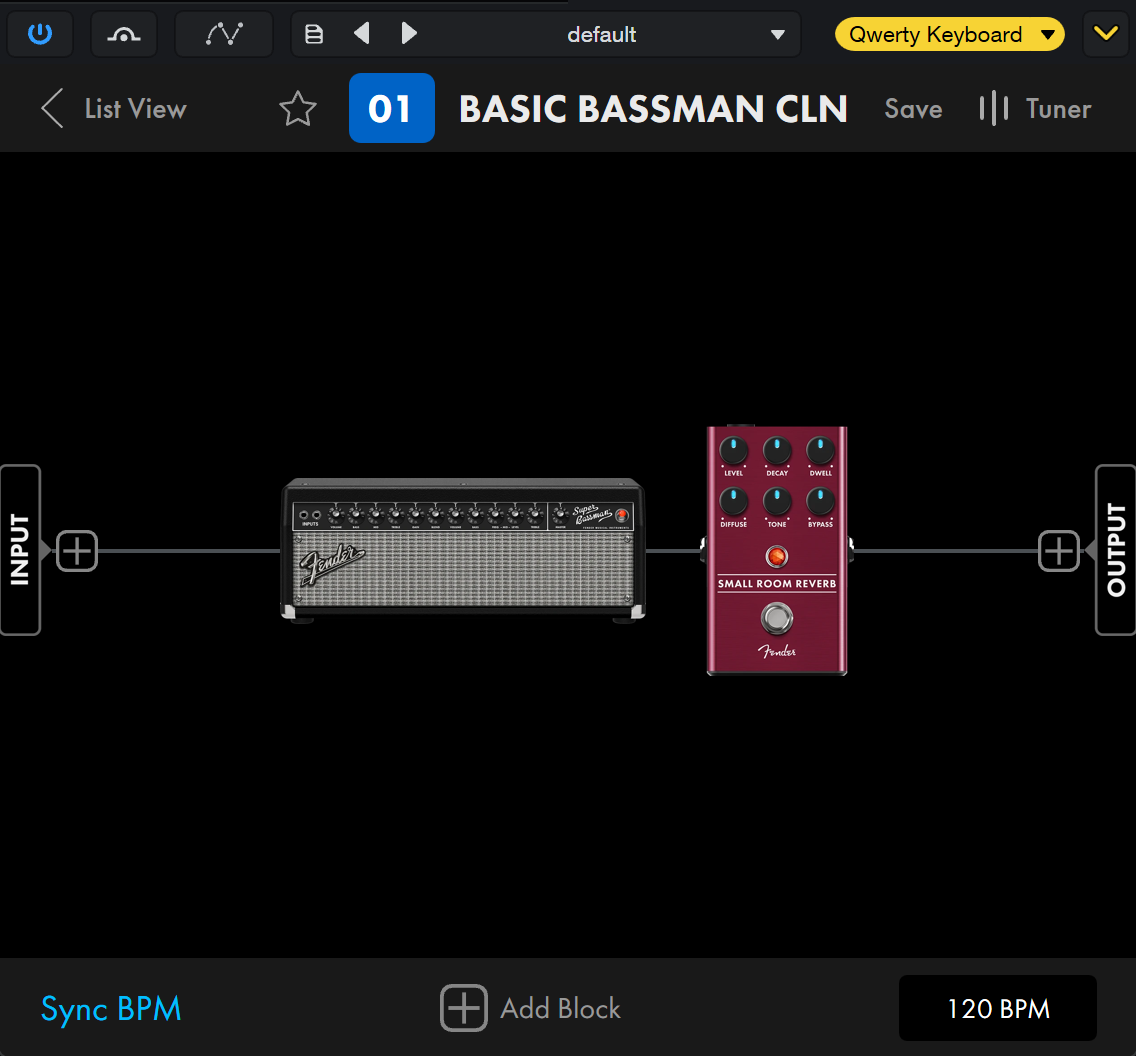This screenshot has height=1056, width=1136.
Task: Click the Small Room Reverb pedal label
Action: click(x=777, y=584)
